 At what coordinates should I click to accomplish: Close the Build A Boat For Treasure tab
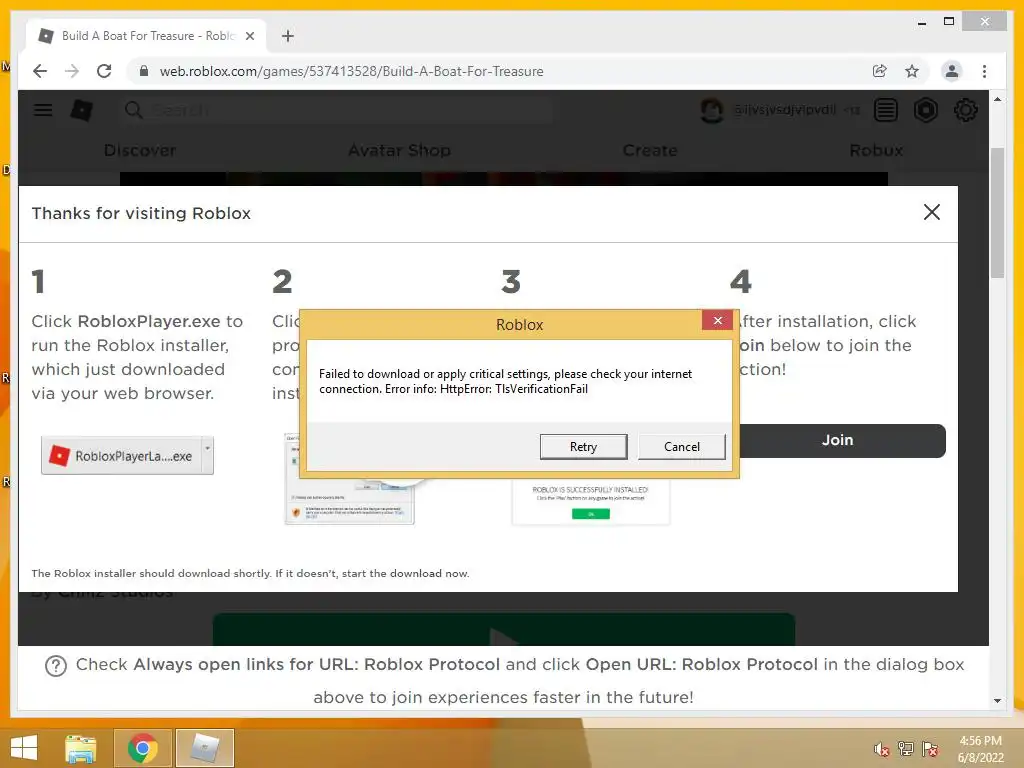(249, 36)
